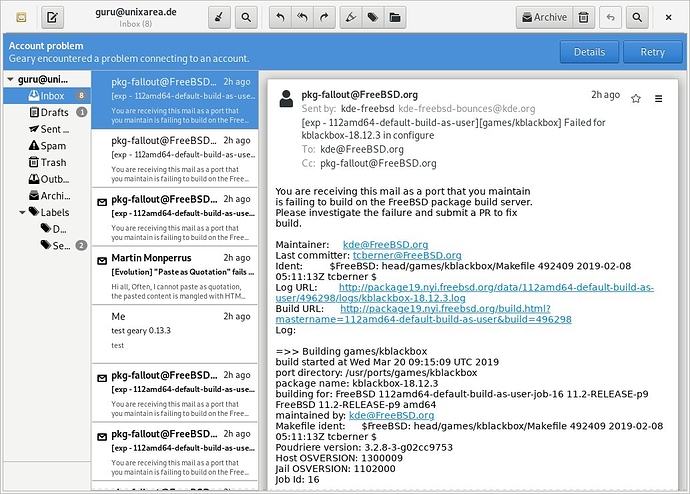Add a label with the tag icon
Viewport: 690px width, 494px height.
(373, 17)
